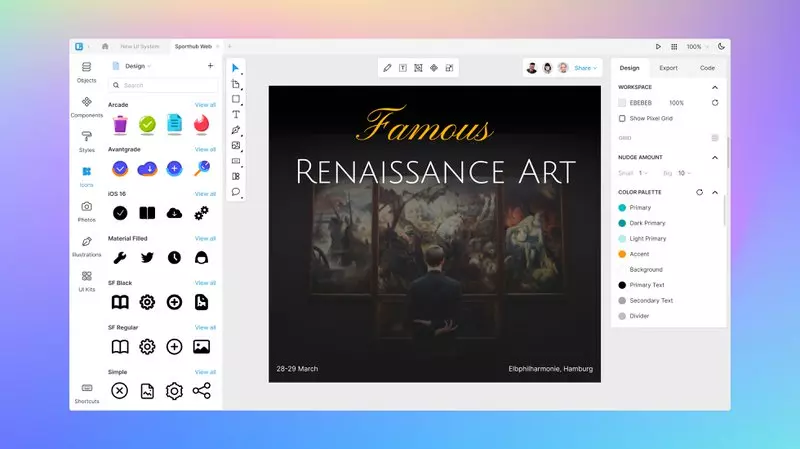Select the Text tool
Viewport: 800px width, 449px height.
pos(235,114)
